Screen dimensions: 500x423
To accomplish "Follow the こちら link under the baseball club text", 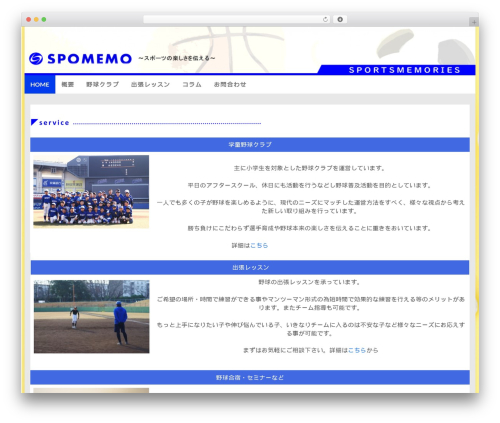I will click(x=259, y=246).
